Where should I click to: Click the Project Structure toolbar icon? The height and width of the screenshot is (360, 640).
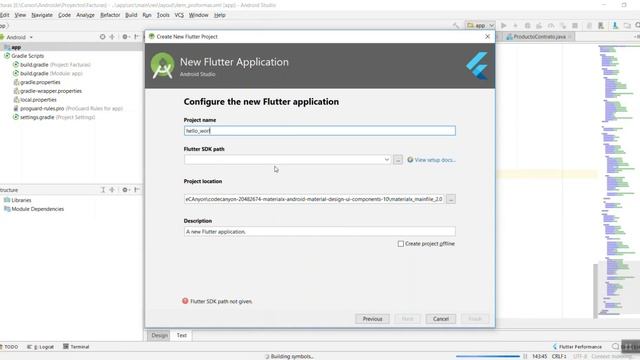pyautogui.click(x=627, y=26)
